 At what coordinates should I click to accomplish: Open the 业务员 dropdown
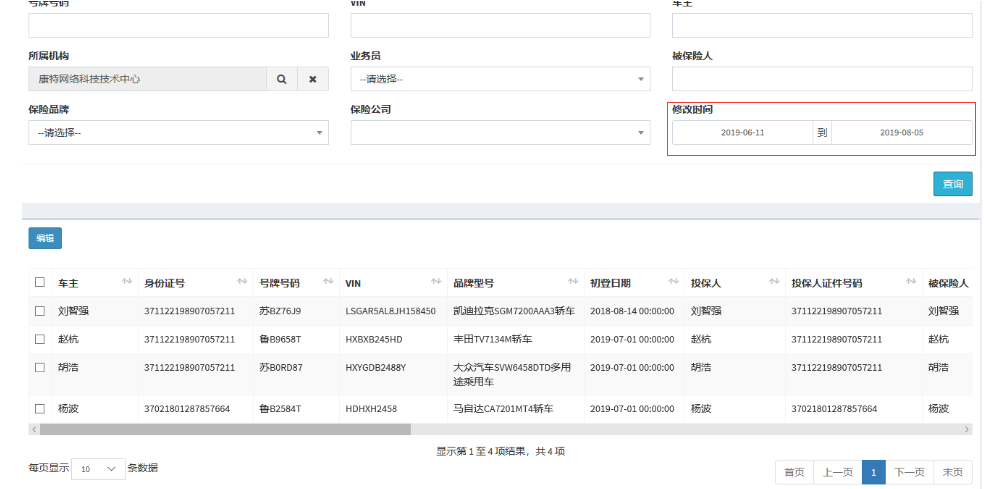pyautogui.click(x=500, y=79)
